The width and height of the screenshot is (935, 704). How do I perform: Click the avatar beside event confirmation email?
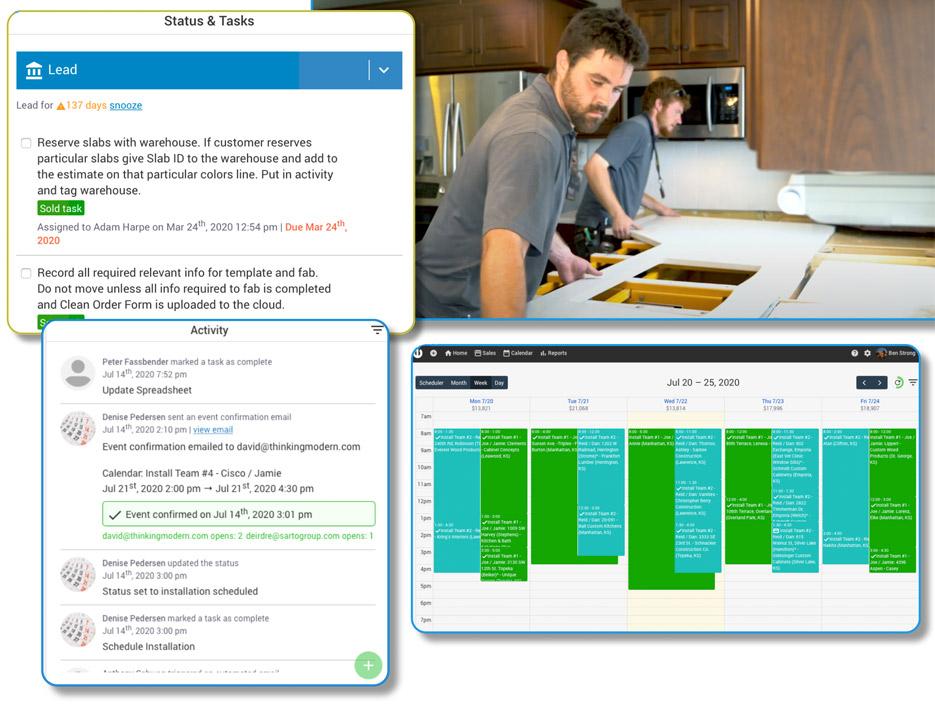[78, 429]
